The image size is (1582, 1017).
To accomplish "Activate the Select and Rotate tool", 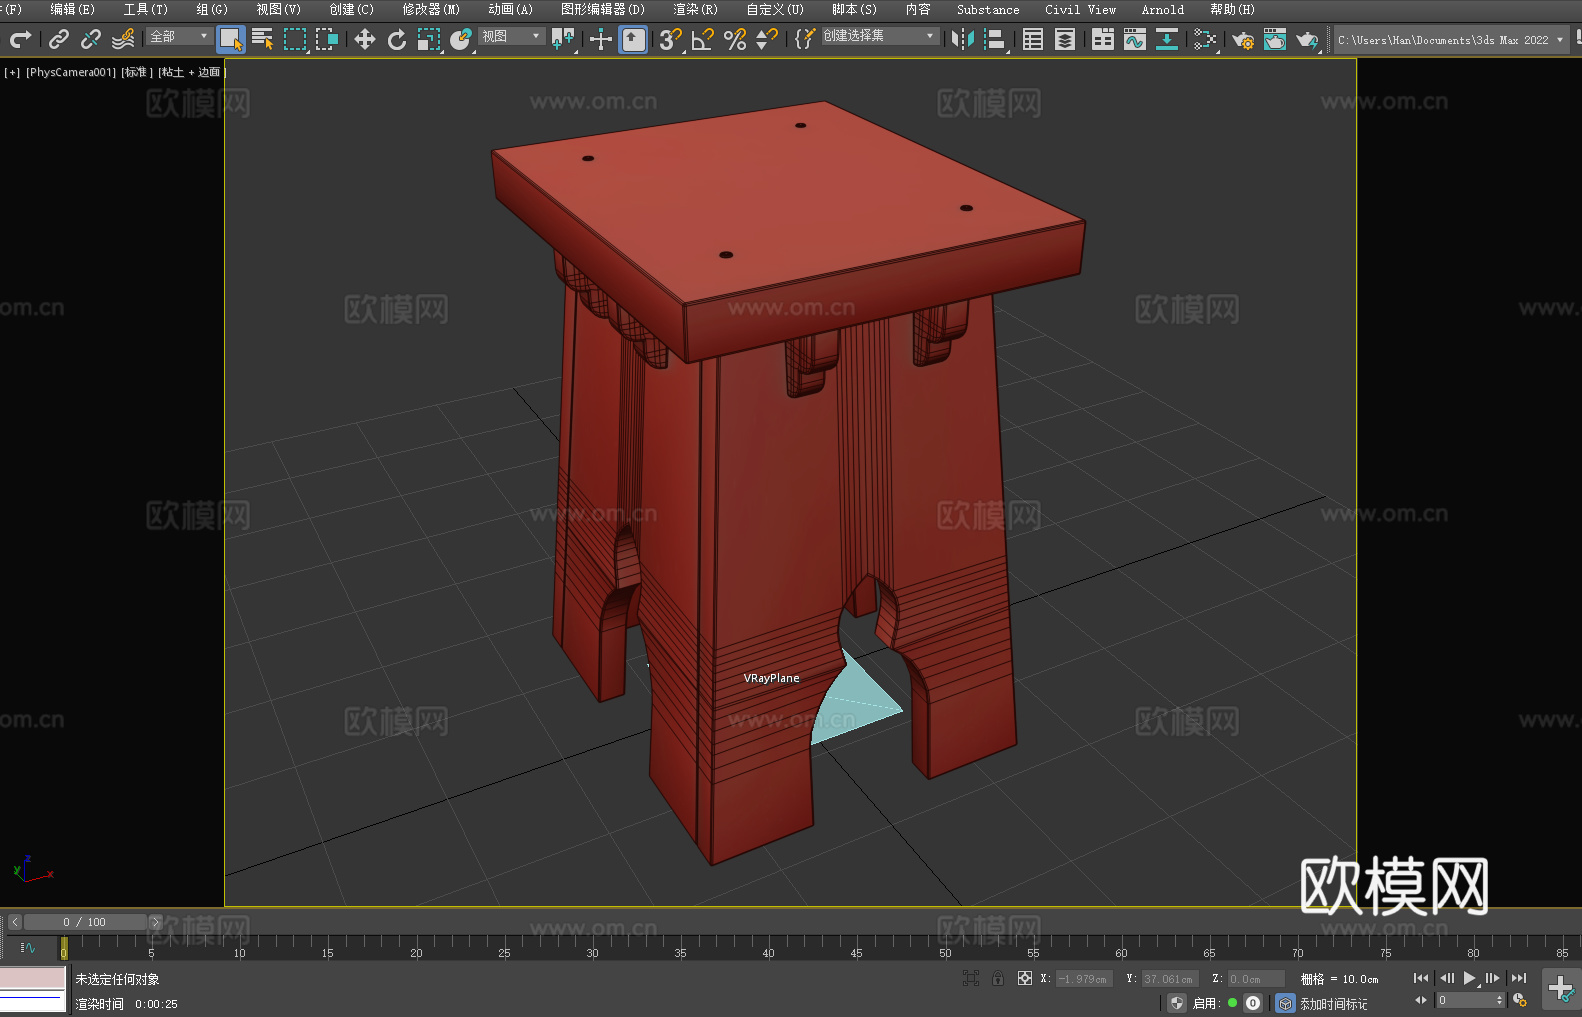I will pyautogui.click(x=397, y=39).
